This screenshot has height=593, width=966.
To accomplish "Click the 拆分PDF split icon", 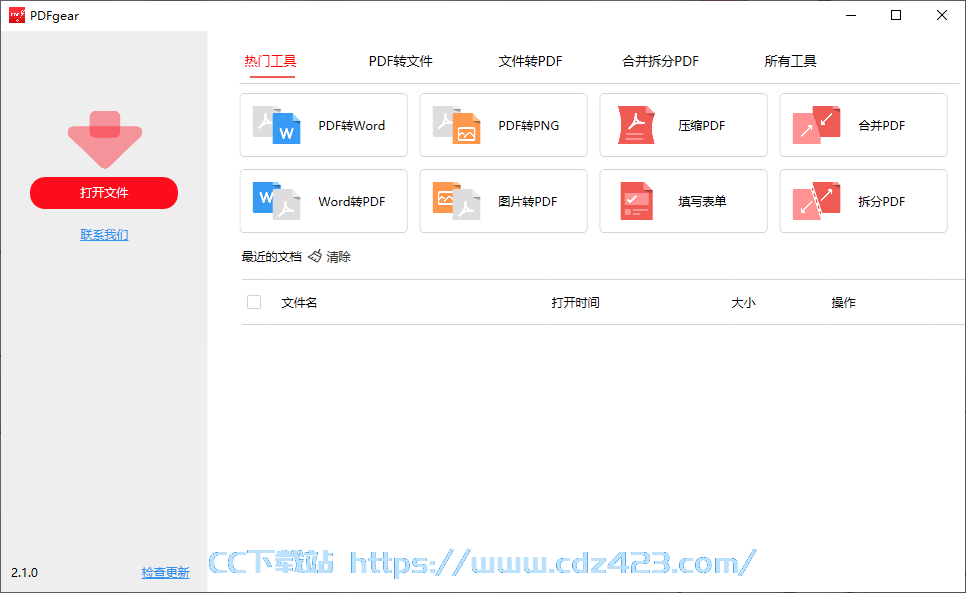I will tap(816, 201).
